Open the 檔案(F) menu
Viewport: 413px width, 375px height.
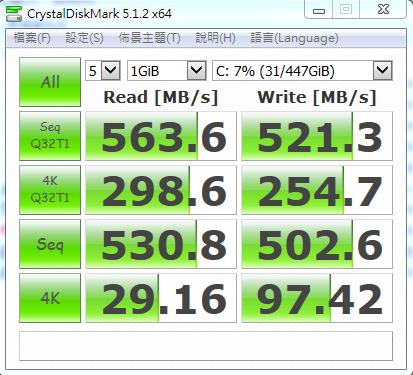pyautogui.click(x=32, y=38)
